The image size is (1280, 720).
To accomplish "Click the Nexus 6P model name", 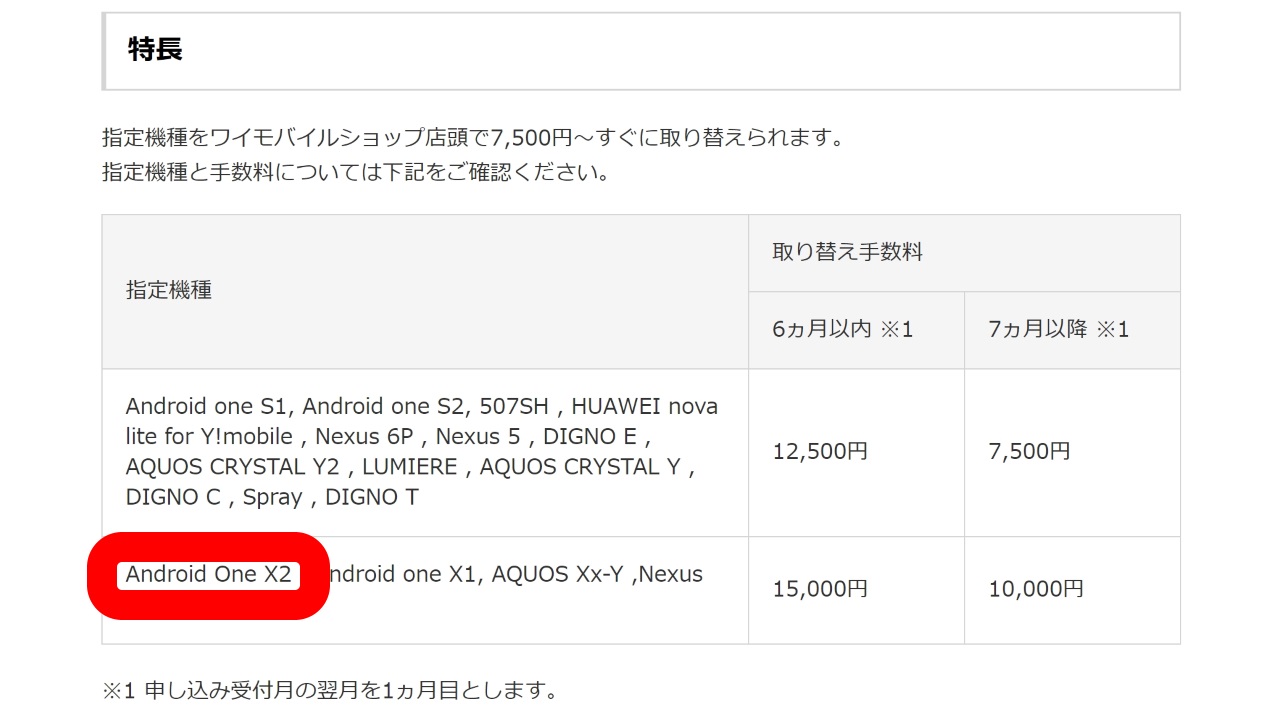I will point(369,437).
